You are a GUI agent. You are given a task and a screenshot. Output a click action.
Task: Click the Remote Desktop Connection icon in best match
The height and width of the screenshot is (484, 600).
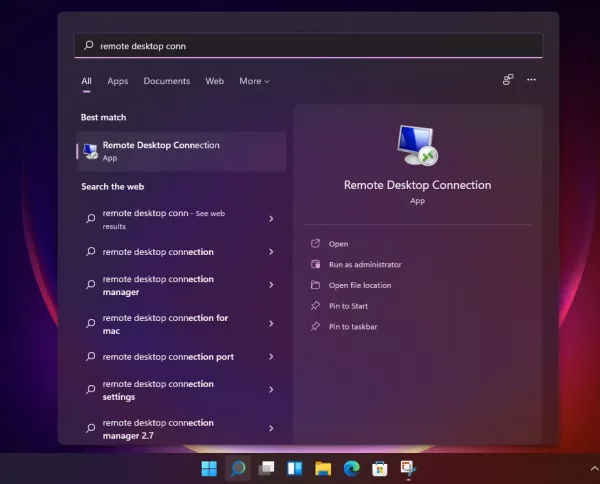91,151
